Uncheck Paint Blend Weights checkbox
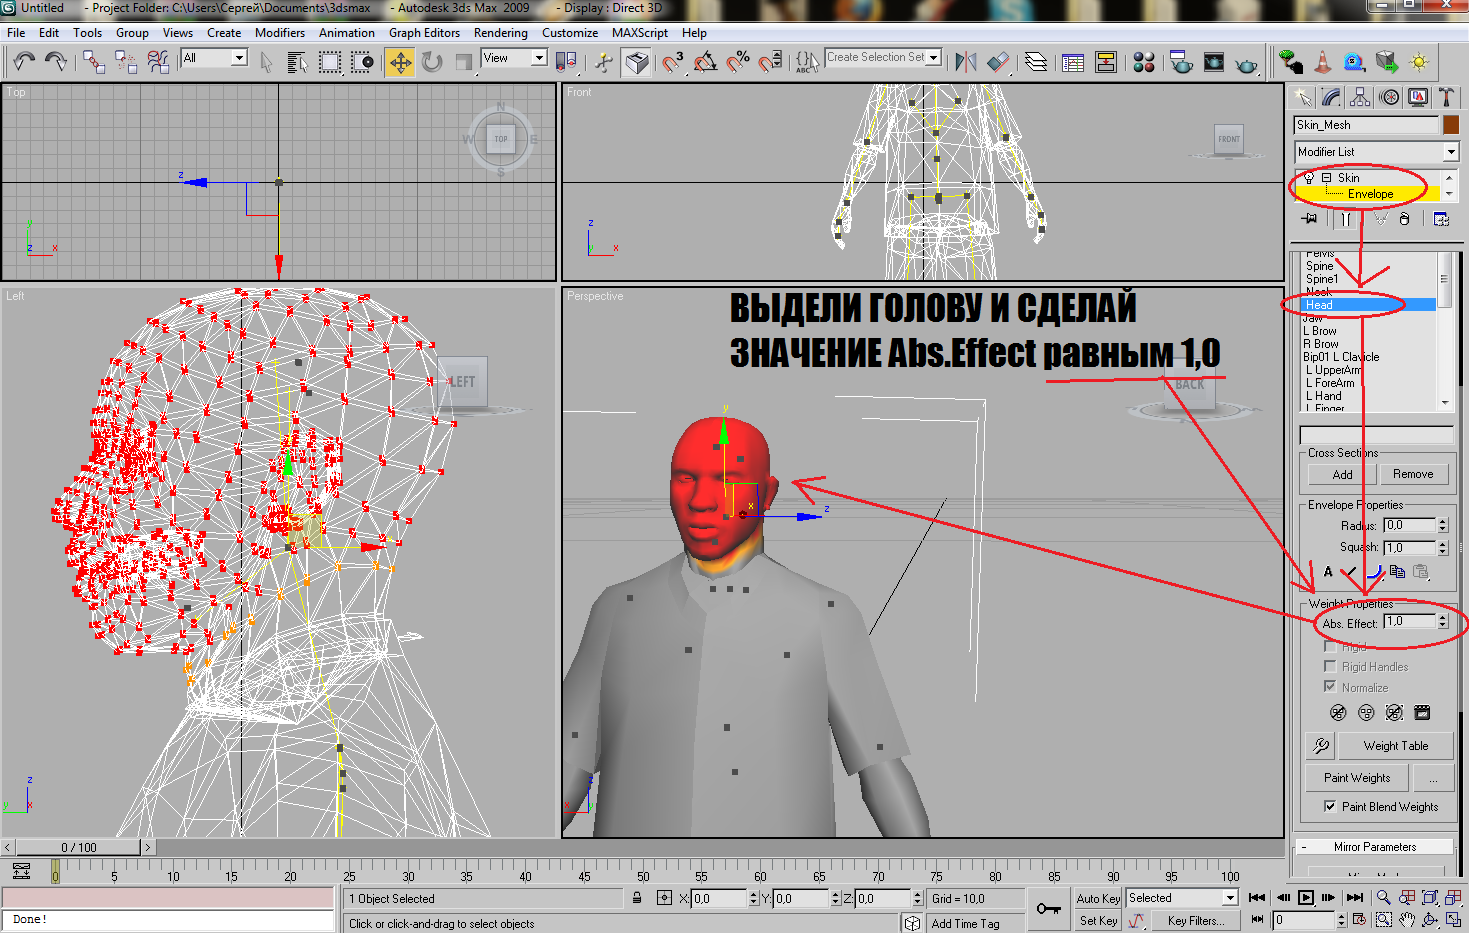 [1330, 806]
